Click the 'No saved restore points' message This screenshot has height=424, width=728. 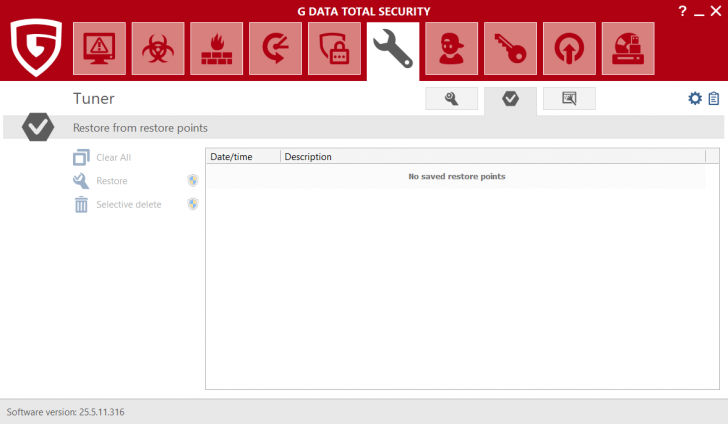tap(457, 176)
